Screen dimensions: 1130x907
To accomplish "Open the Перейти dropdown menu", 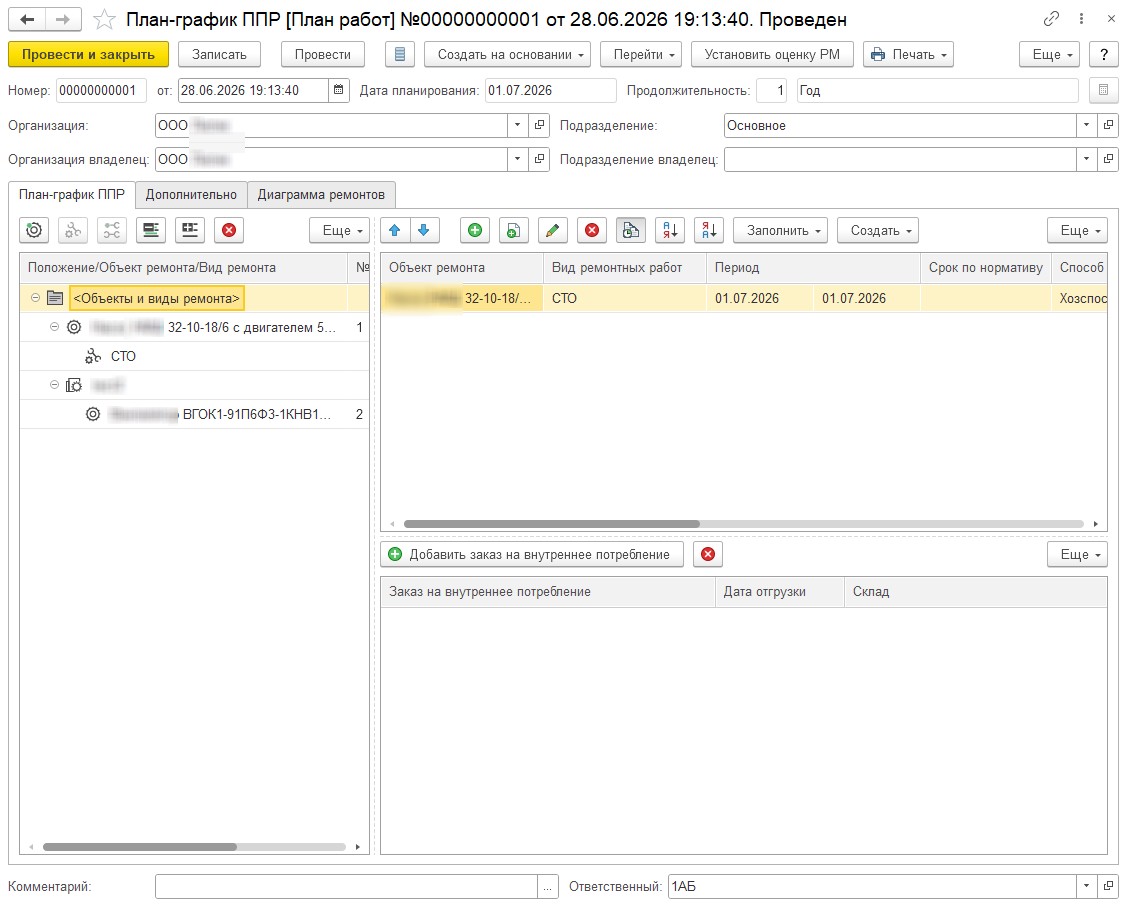I will [641, 55].
